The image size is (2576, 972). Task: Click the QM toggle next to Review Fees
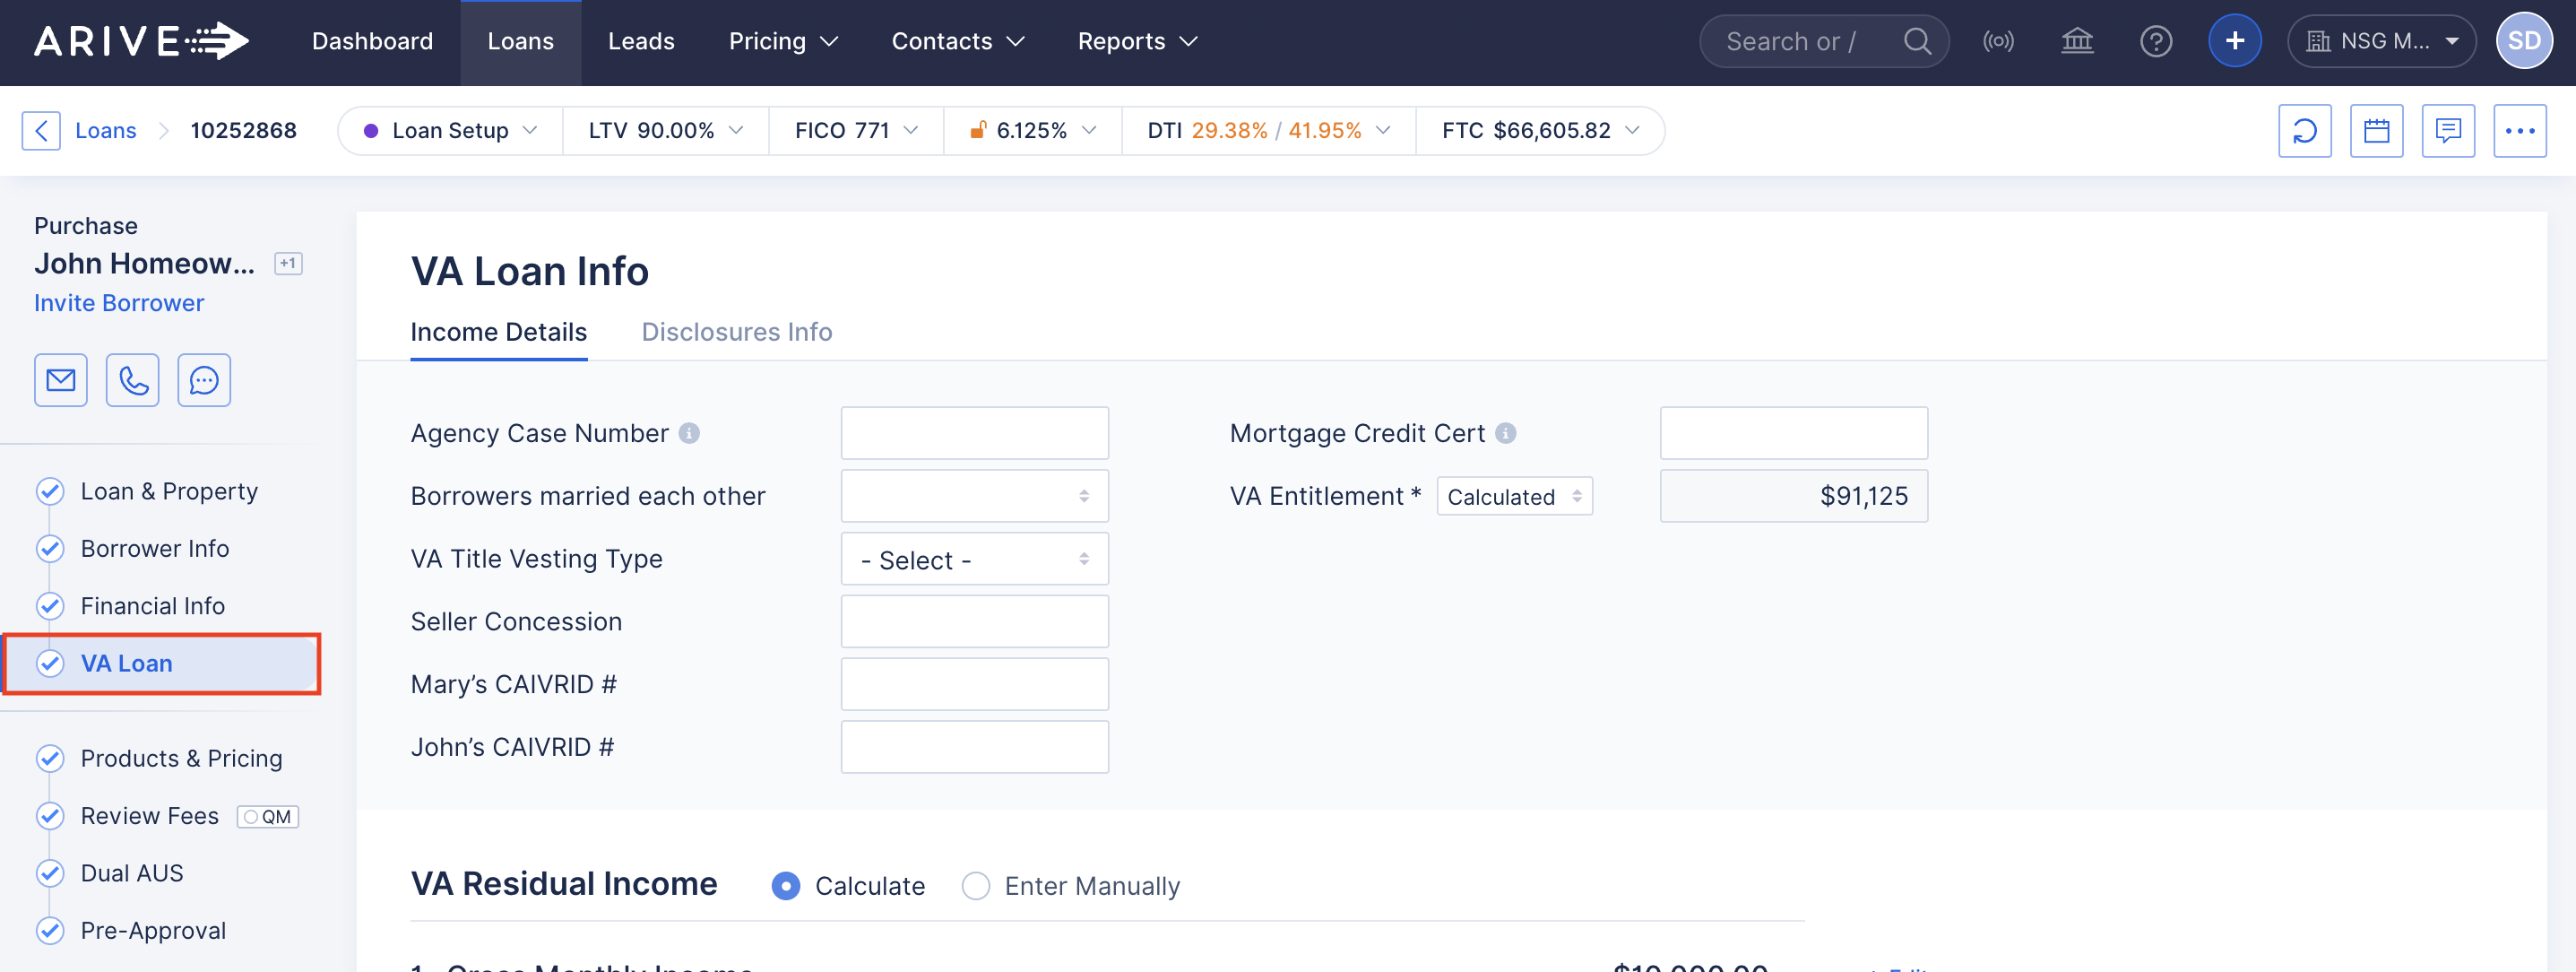pyautogui.click(x=267, y=816)
